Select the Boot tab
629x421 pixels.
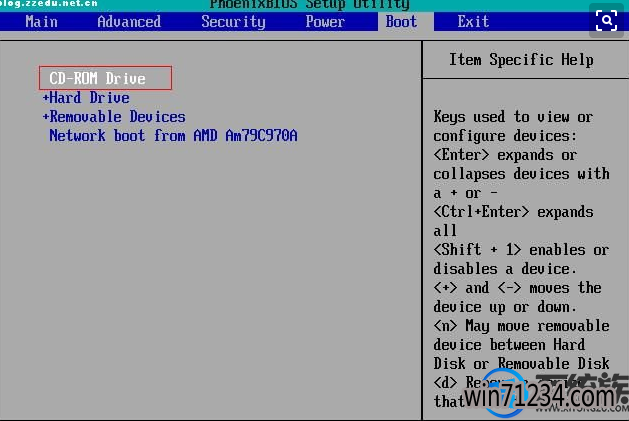click(402, 22)
